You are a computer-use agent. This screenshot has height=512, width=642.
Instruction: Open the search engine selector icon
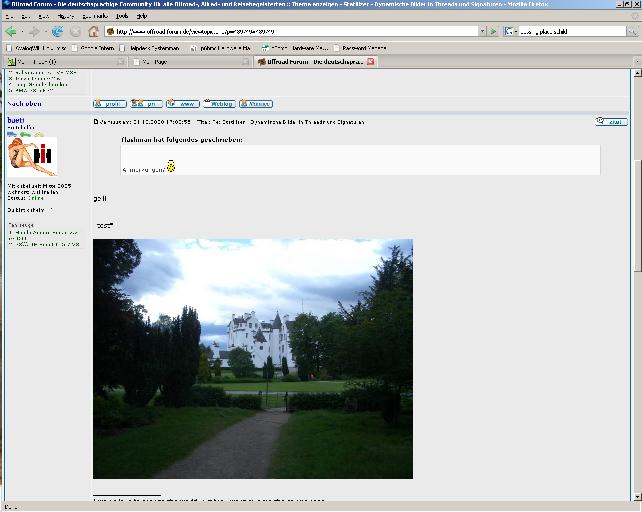tap(509, 31)
